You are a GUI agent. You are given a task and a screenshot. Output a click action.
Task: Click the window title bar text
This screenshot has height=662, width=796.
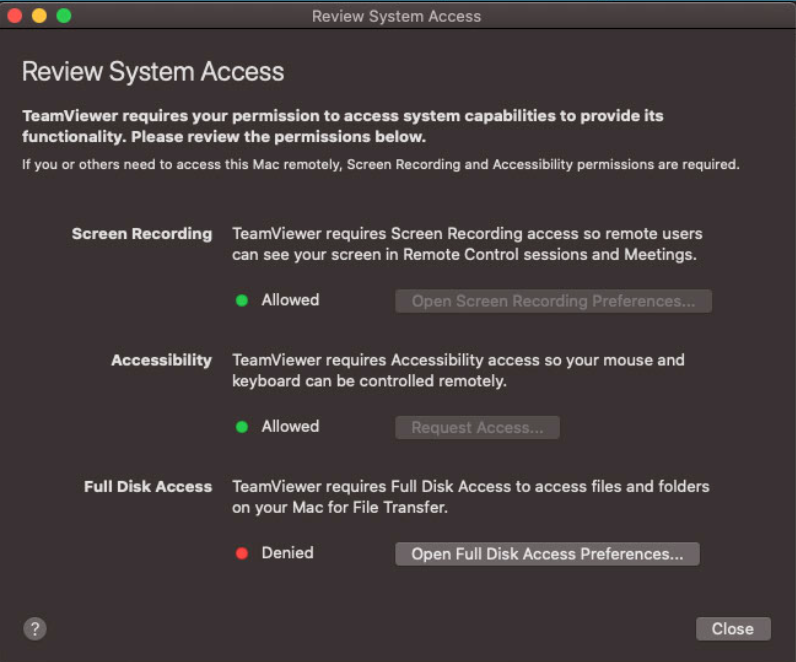(396, 16)
